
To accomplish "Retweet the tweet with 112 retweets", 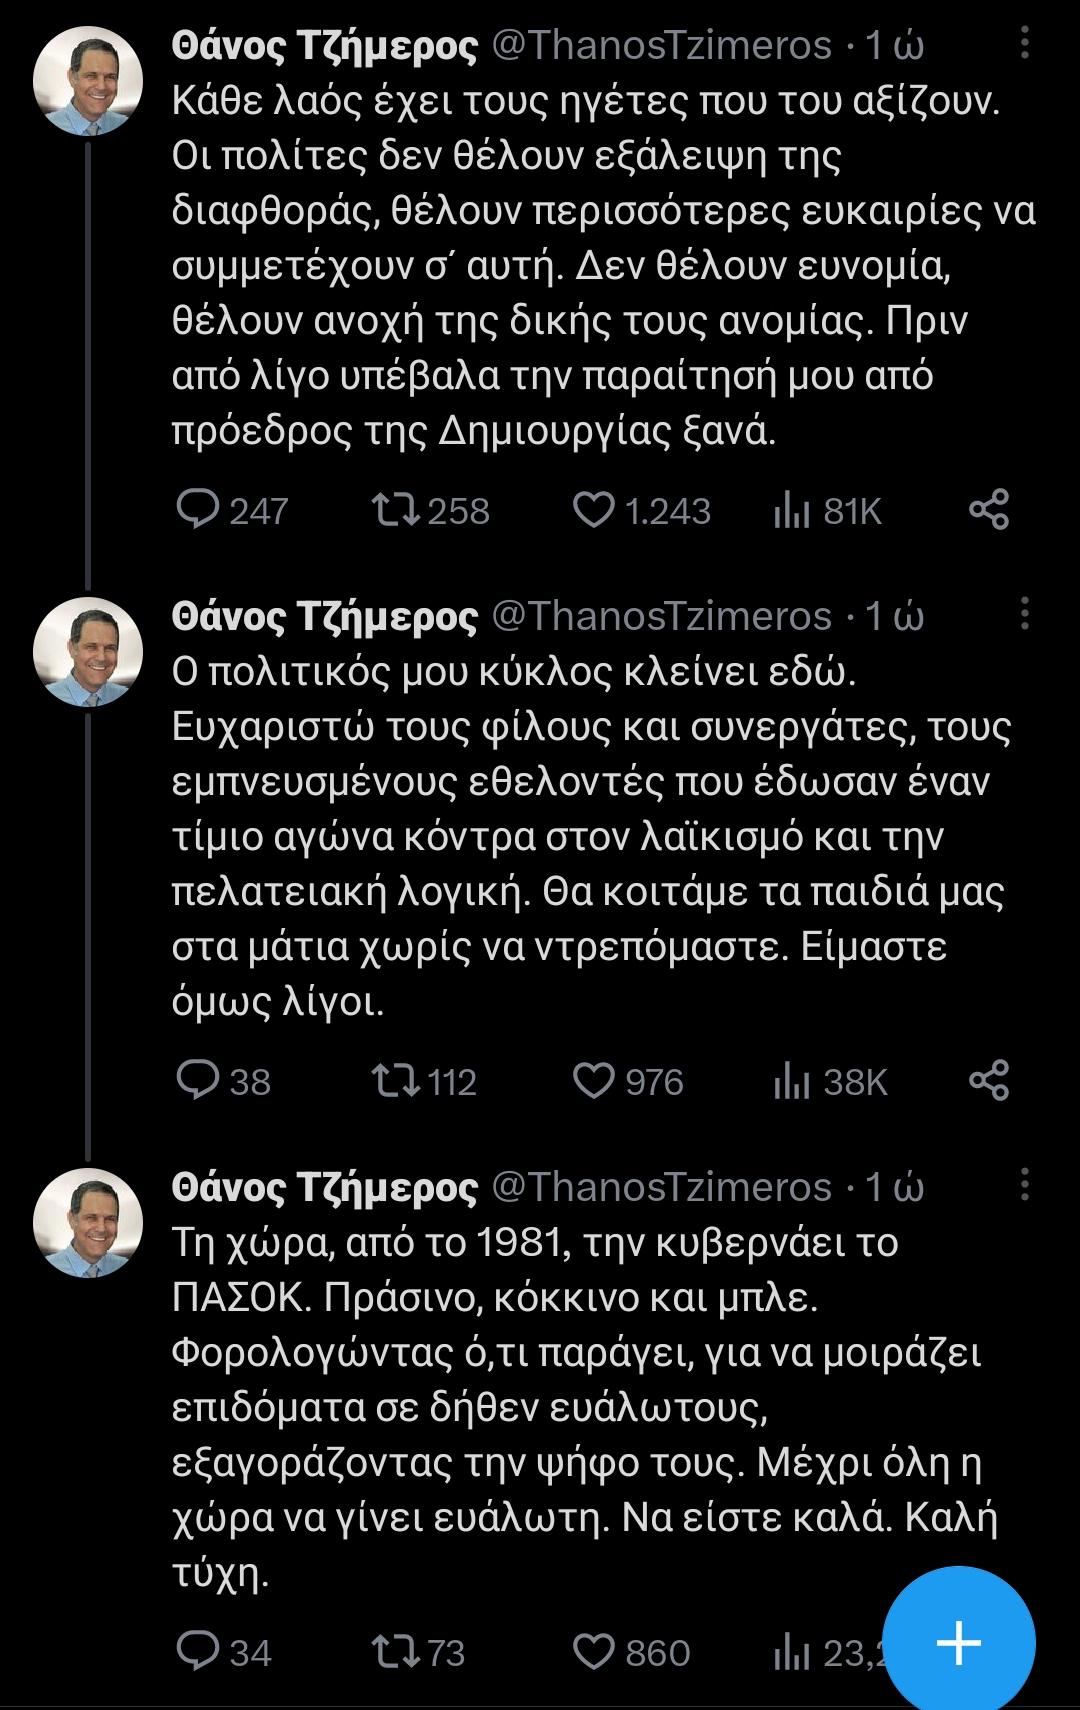I will click(396, 1081).
